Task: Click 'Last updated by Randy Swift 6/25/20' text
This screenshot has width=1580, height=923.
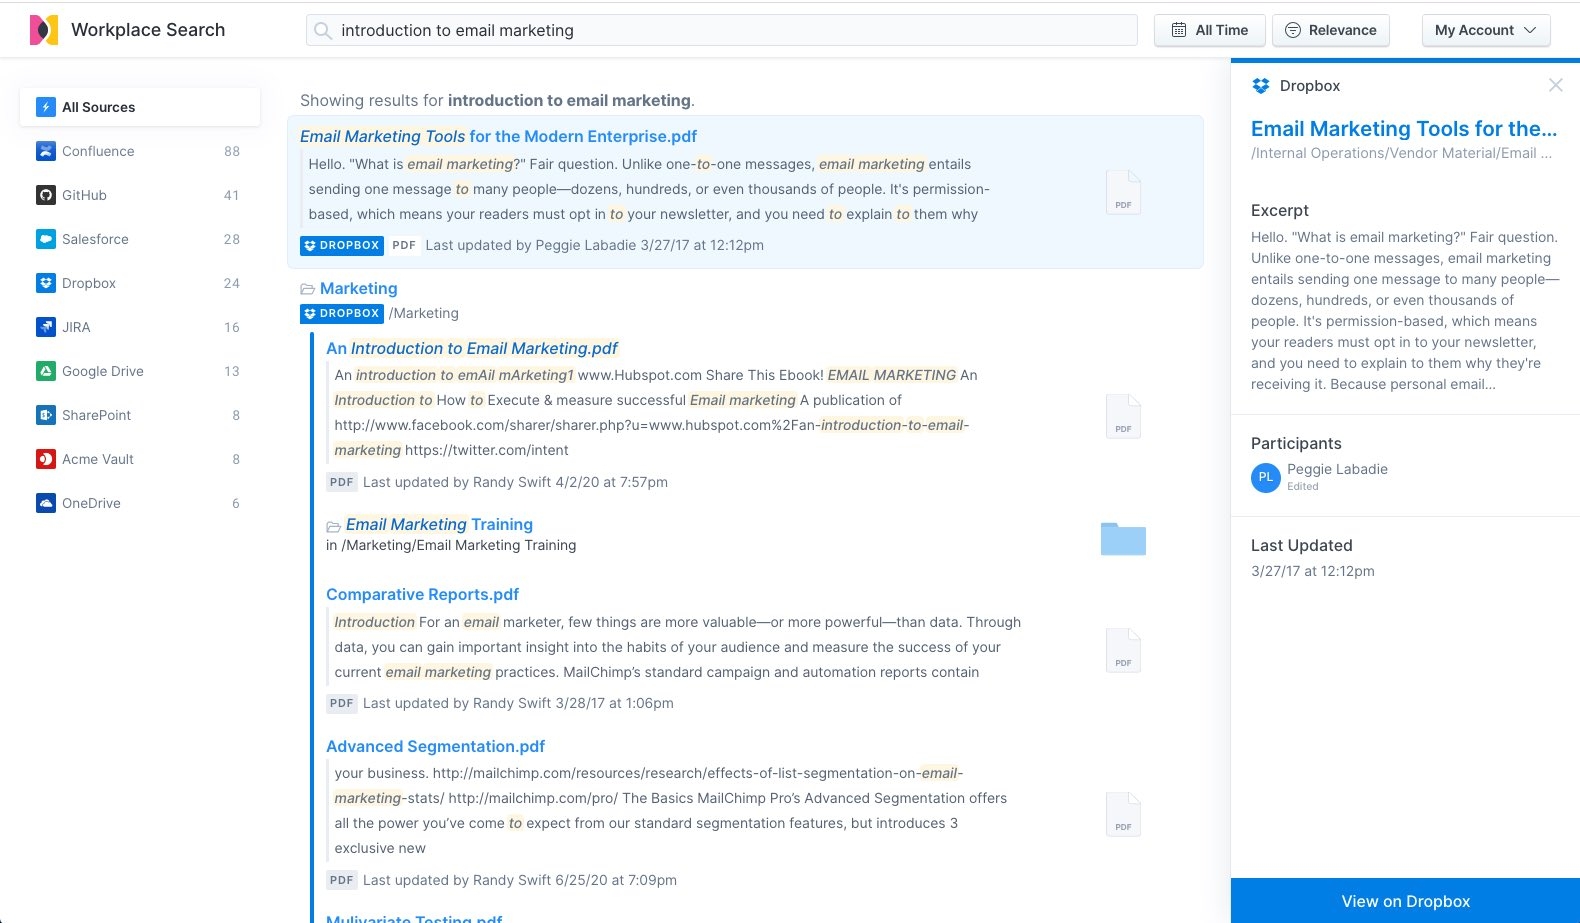Action: click(x=520, y=880)
